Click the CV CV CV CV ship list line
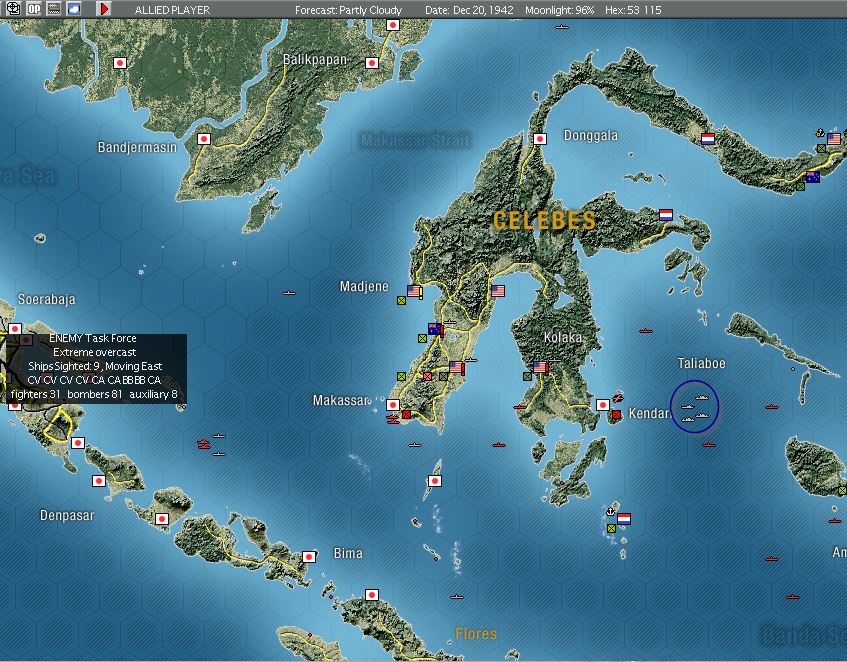 (x=94, y=380)
